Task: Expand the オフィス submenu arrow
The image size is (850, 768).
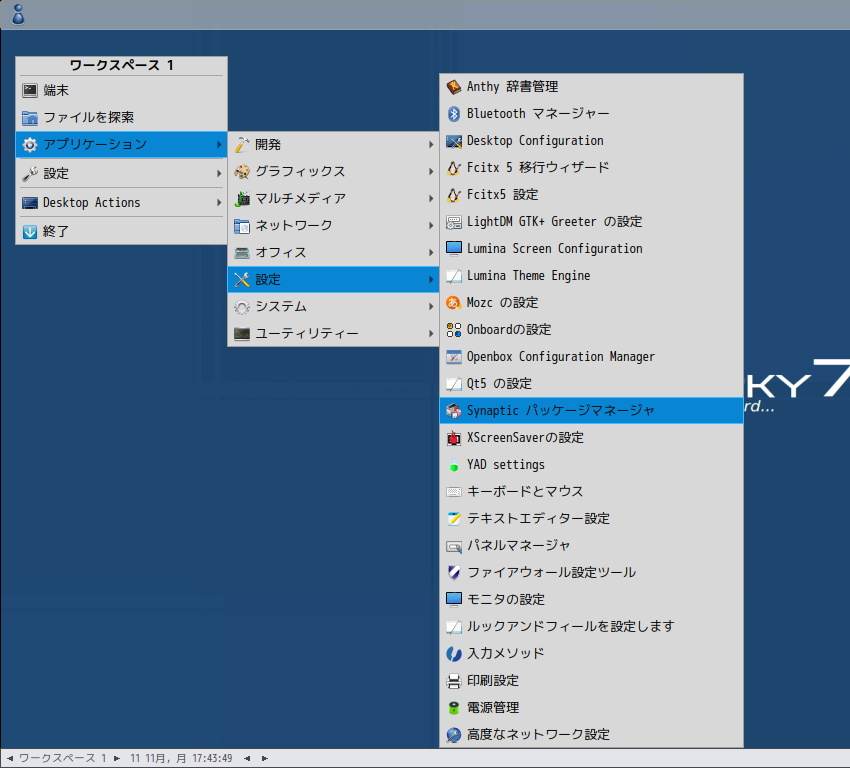Action: [x=431, y=253]
